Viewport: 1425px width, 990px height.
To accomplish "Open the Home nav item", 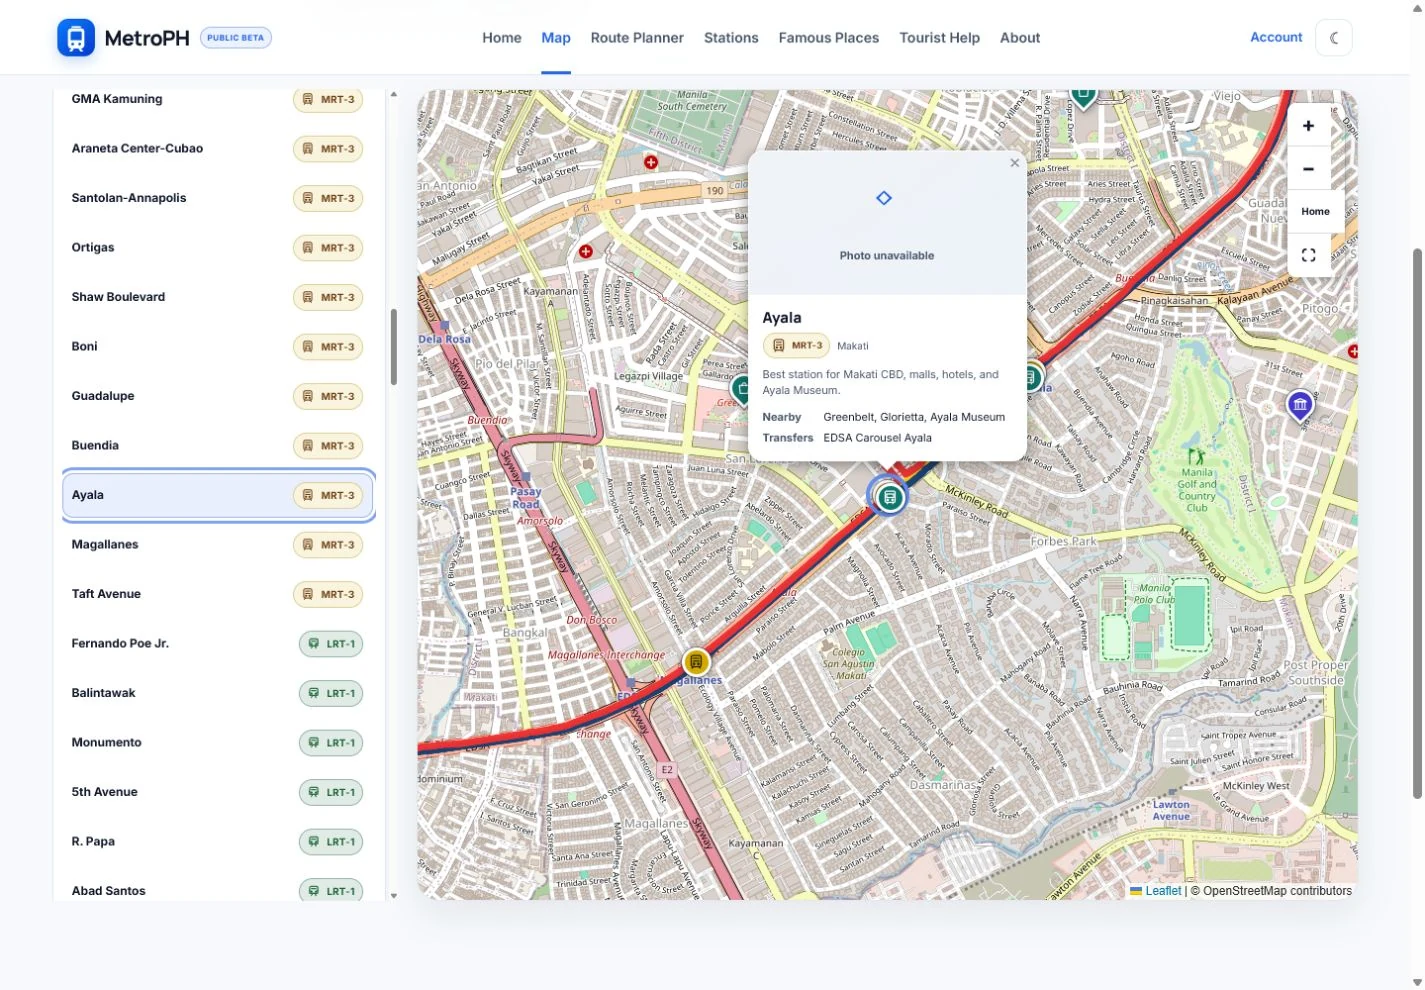I will click(502, 38).
